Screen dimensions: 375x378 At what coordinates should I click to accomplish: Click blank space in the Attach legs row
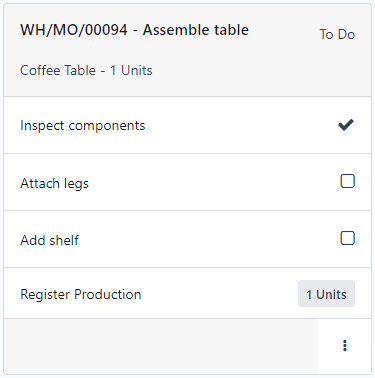pyautogui.click(x=213, y=182)
